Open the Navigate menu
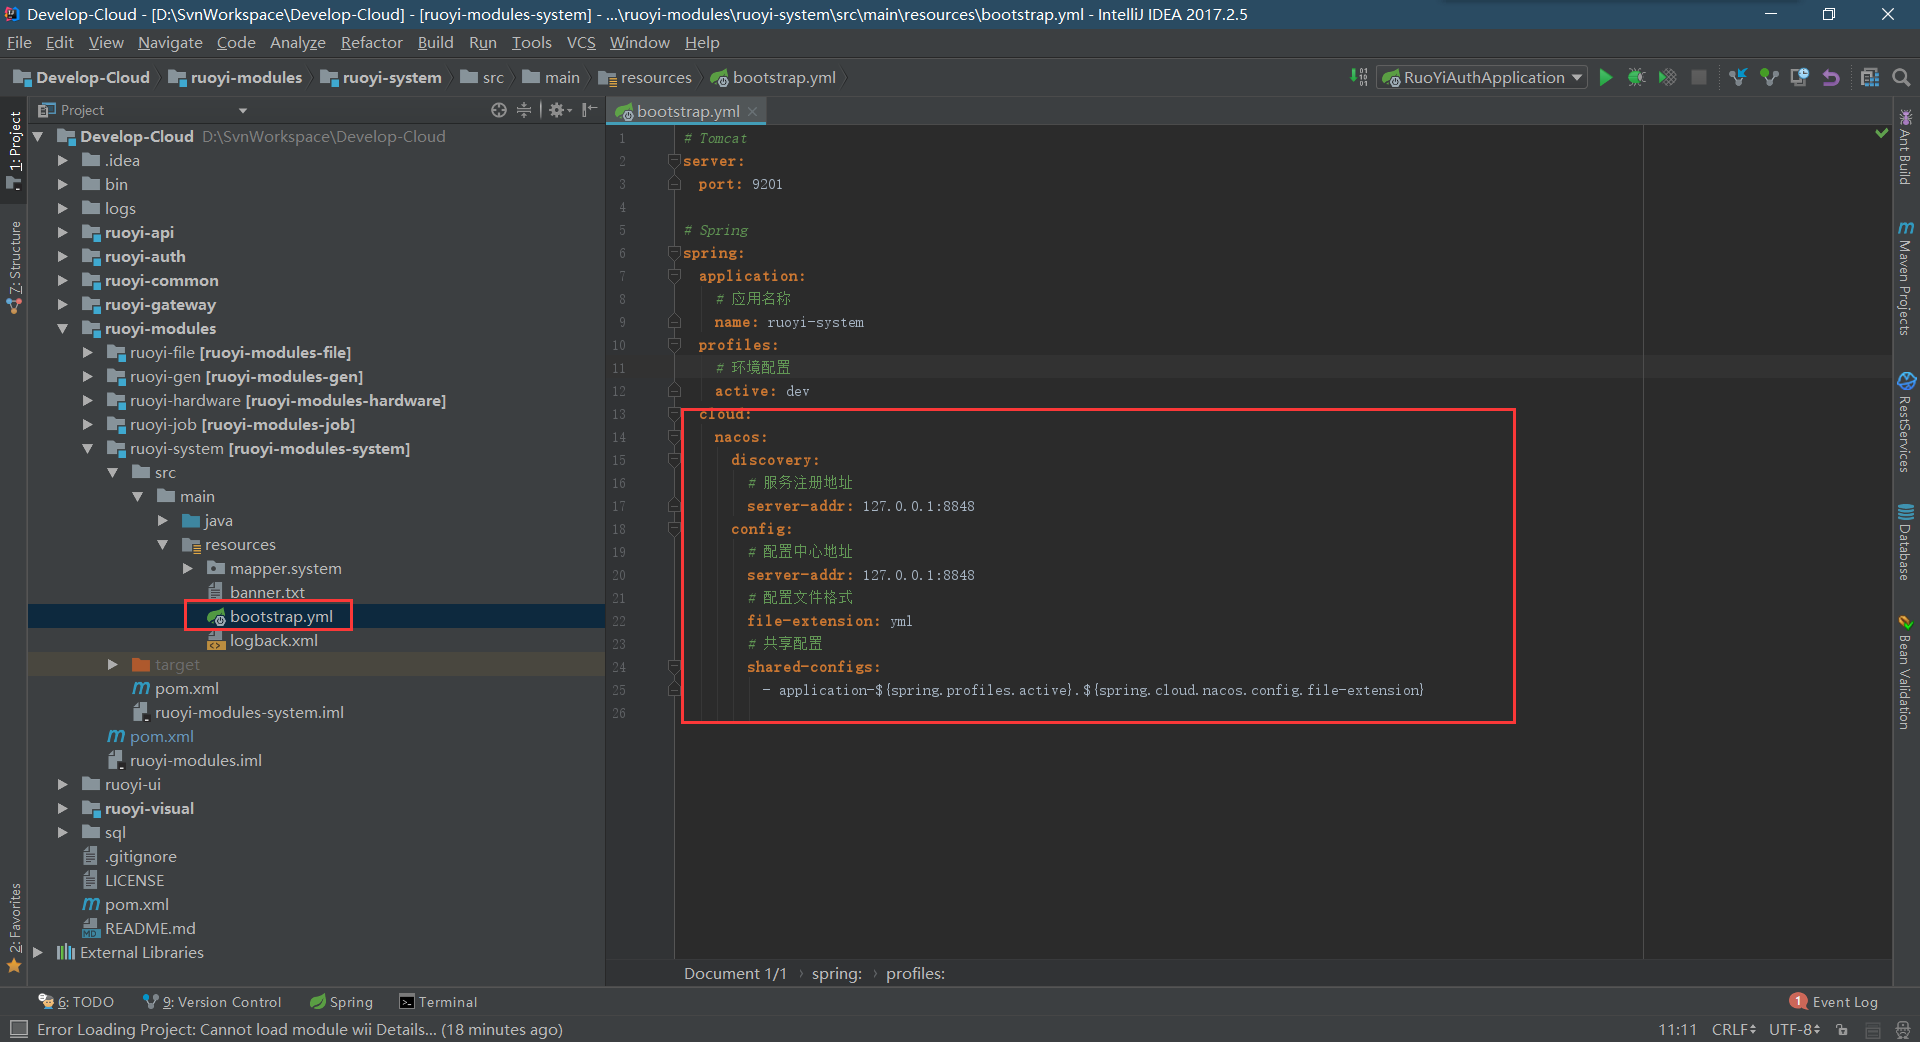 [x=170, y=42]
